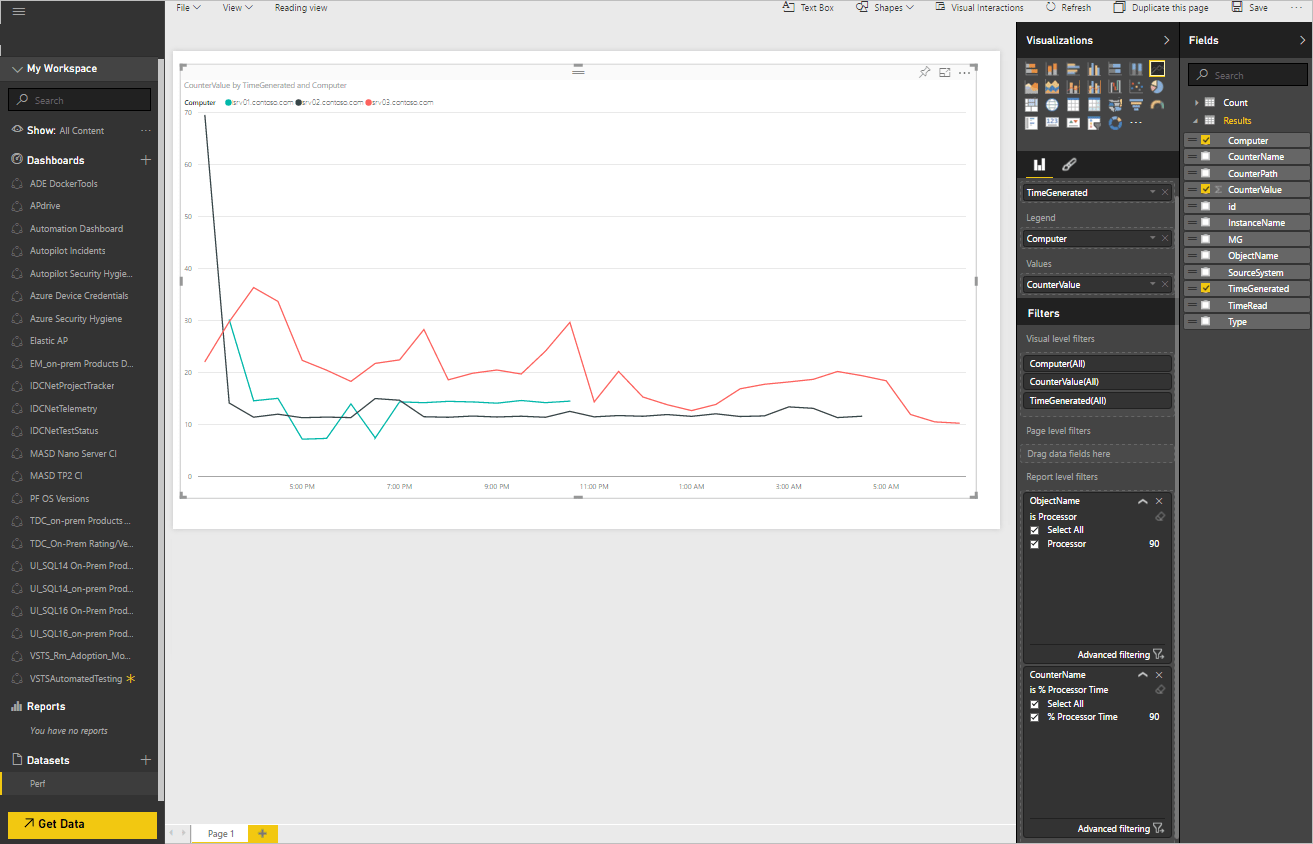The width and height of the screenshot is (1313, 844).
Task: Select the funnel chart visualization icon
Action: point(1136,105)
